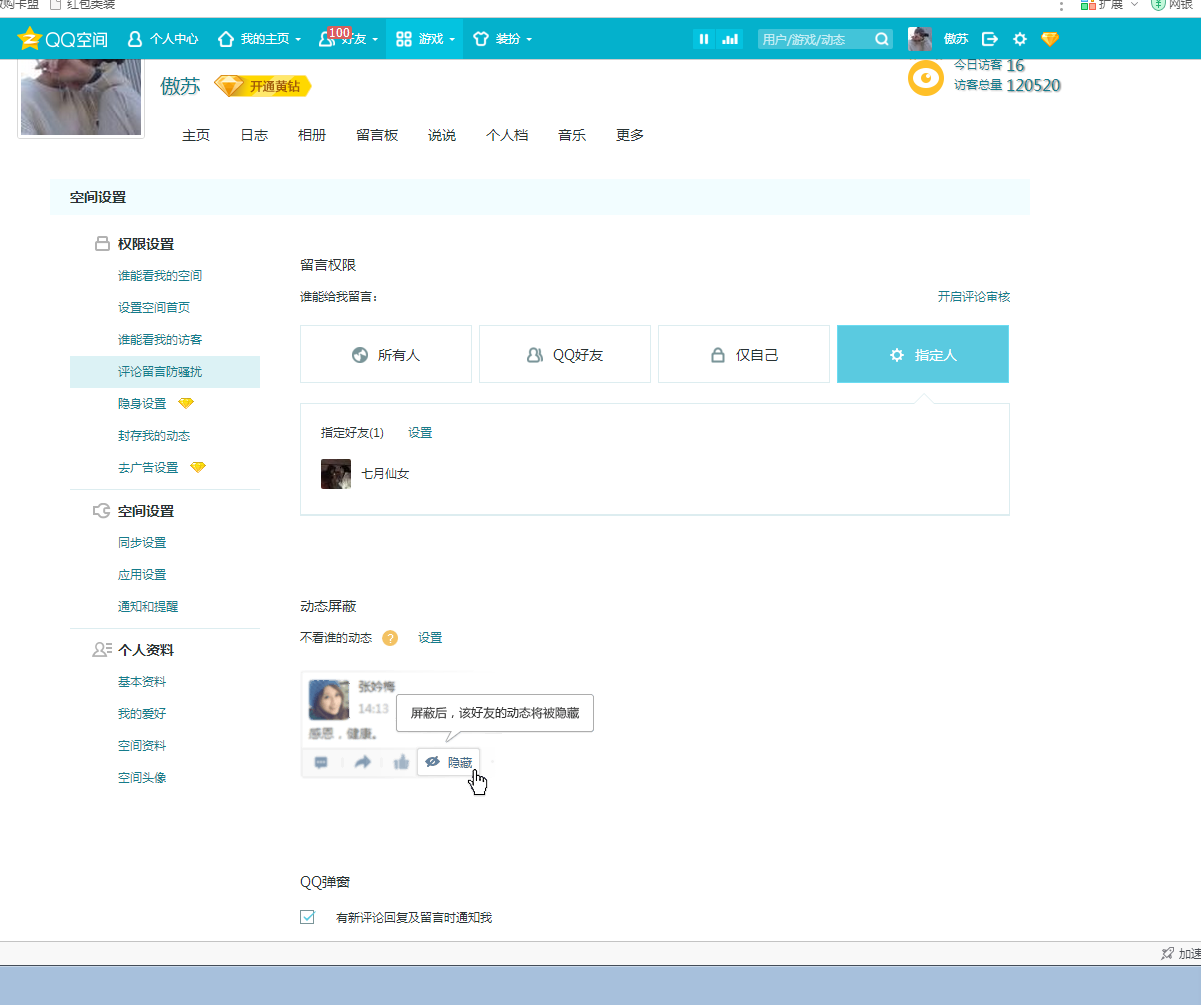Click the 装扮 shirt icon

481,39
